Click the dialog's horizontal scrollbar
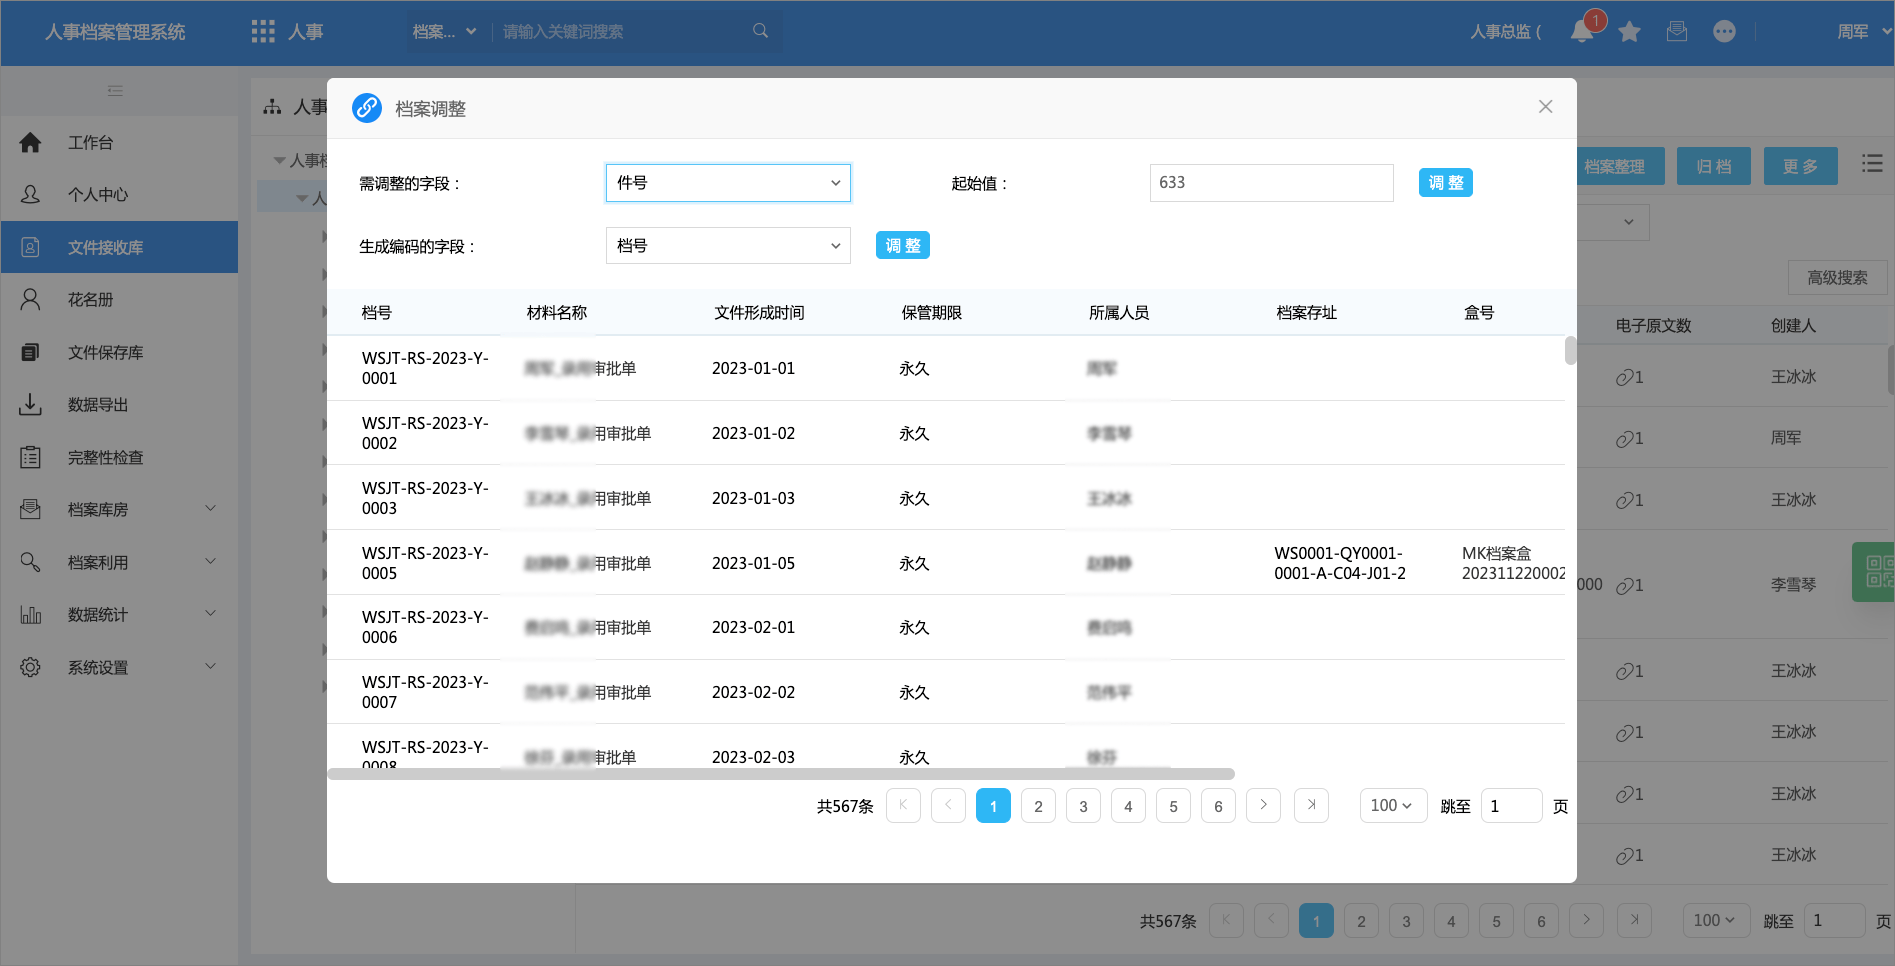This screenshot has height=966, width=1895. point(780,774)
